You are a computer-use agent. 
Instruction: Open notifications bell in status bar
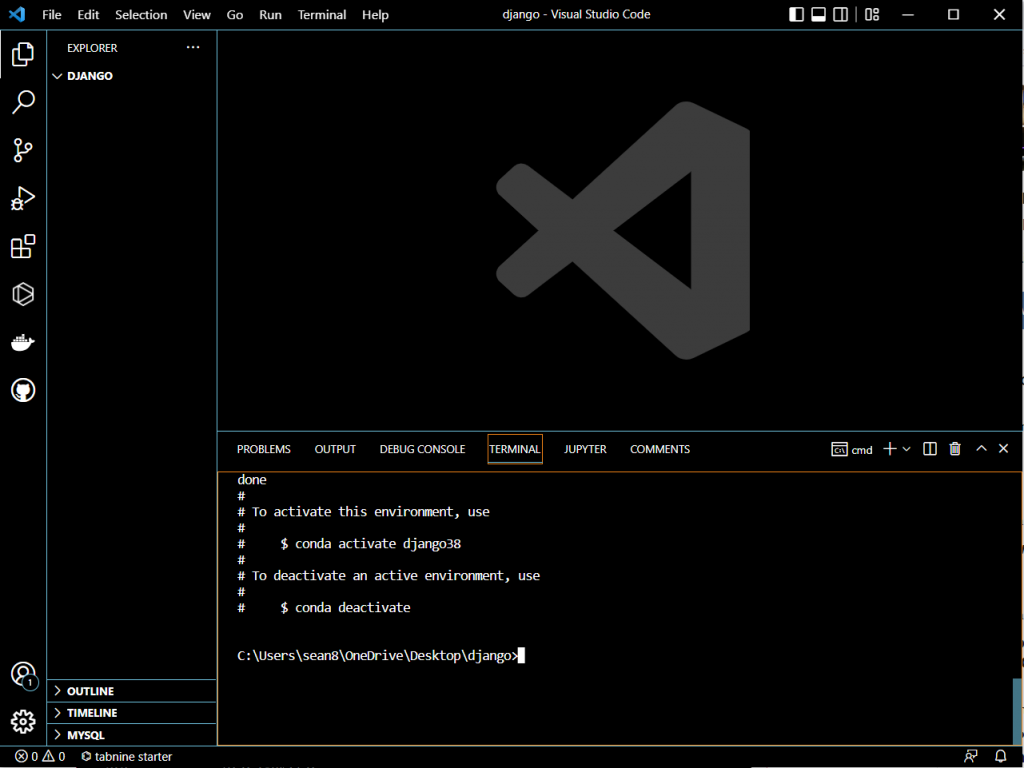click(1000, 756)
